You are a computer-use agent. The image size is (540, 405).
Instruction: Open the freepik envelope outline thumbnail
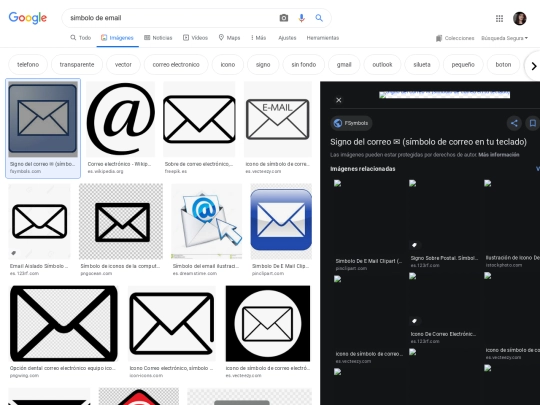click(x=199, y=119)
